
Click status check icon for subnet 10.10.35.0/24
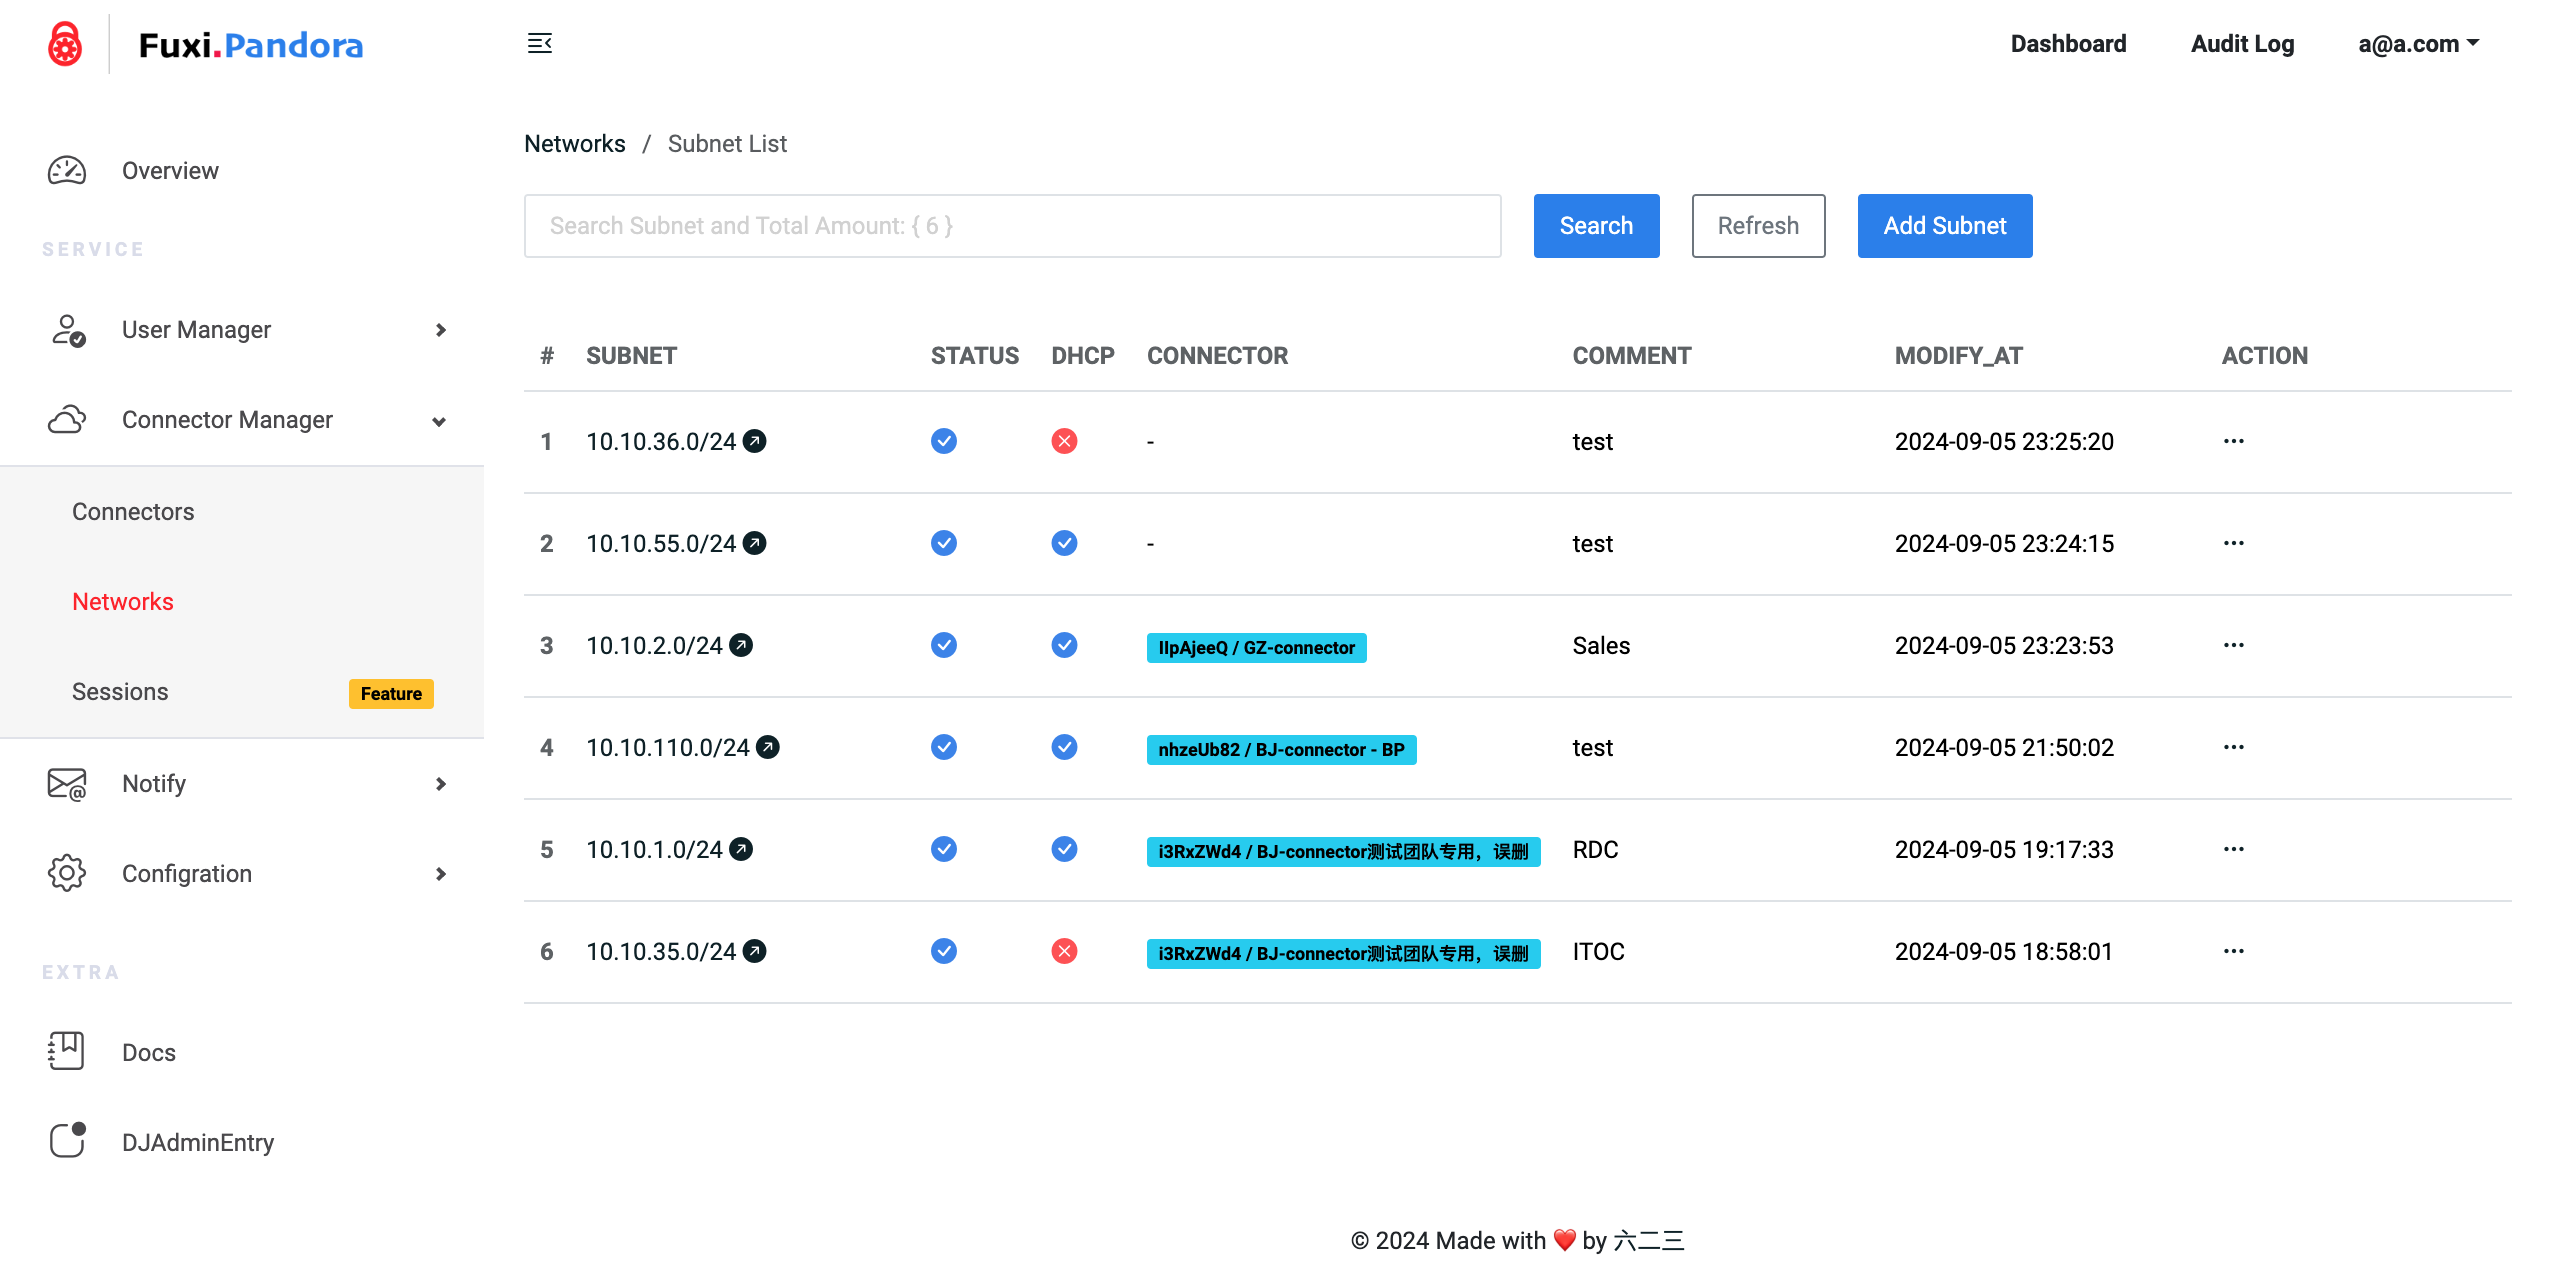944,951
